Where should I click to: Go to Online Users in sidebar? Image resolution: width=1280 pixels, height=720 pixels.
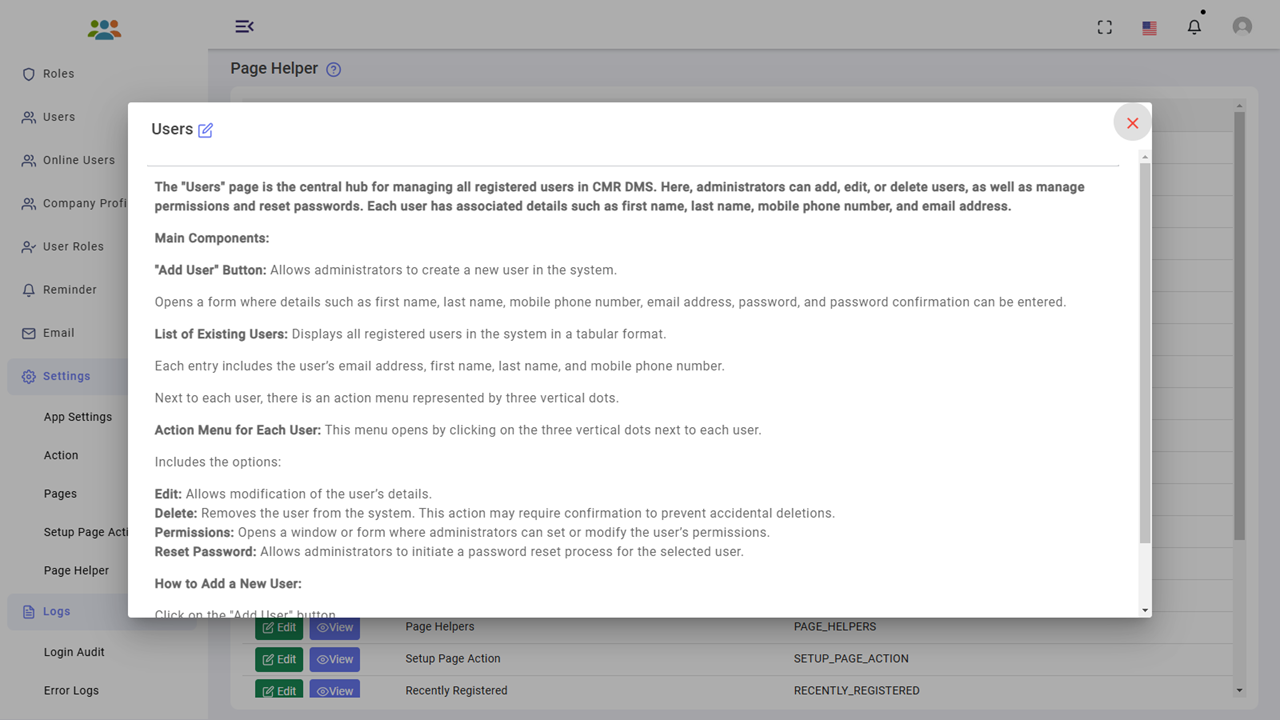coord(78,160)
